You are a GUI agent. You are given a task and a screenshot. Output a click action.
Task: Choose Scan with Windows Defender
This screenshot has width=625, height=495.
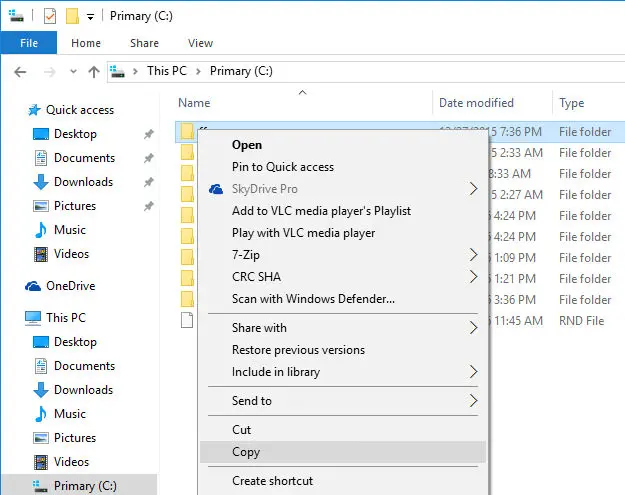click(342, 299)
